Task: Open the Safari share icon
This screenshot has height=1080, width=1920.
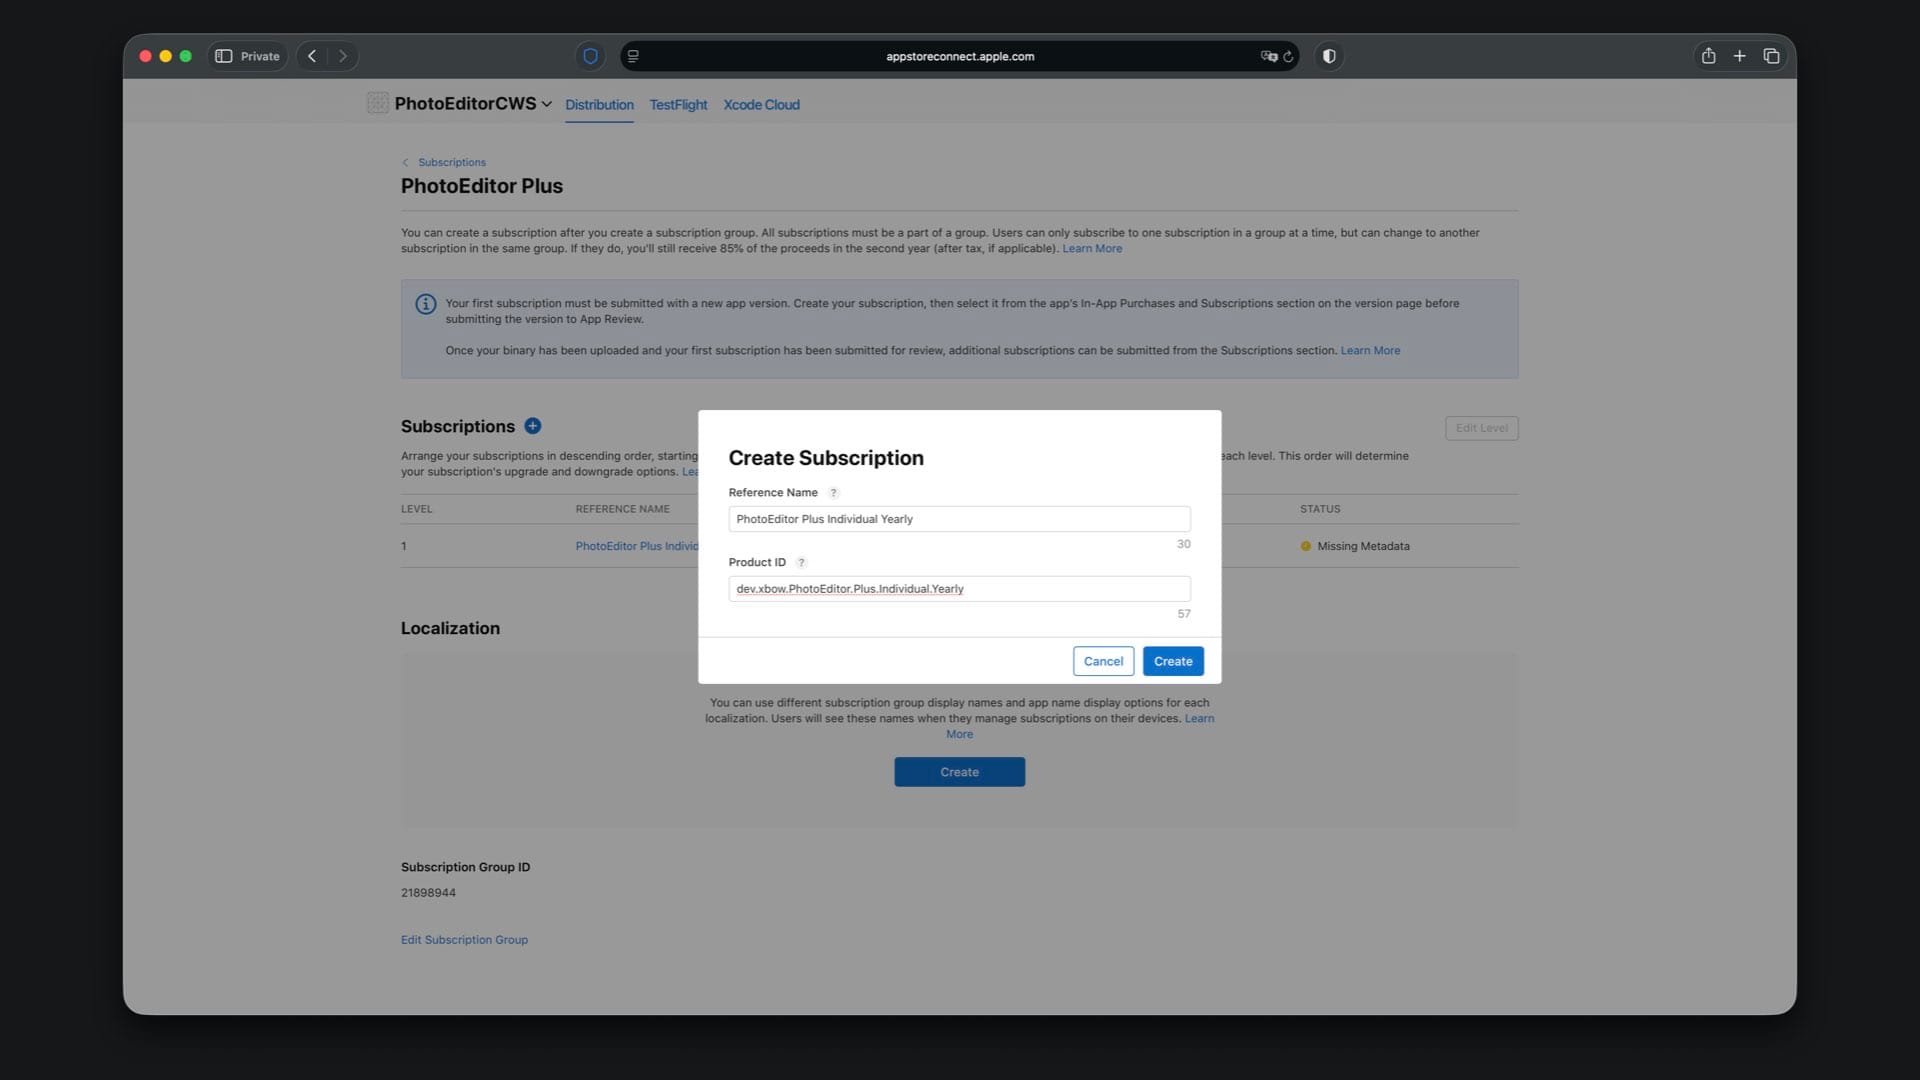Action: pos(1708,56)
